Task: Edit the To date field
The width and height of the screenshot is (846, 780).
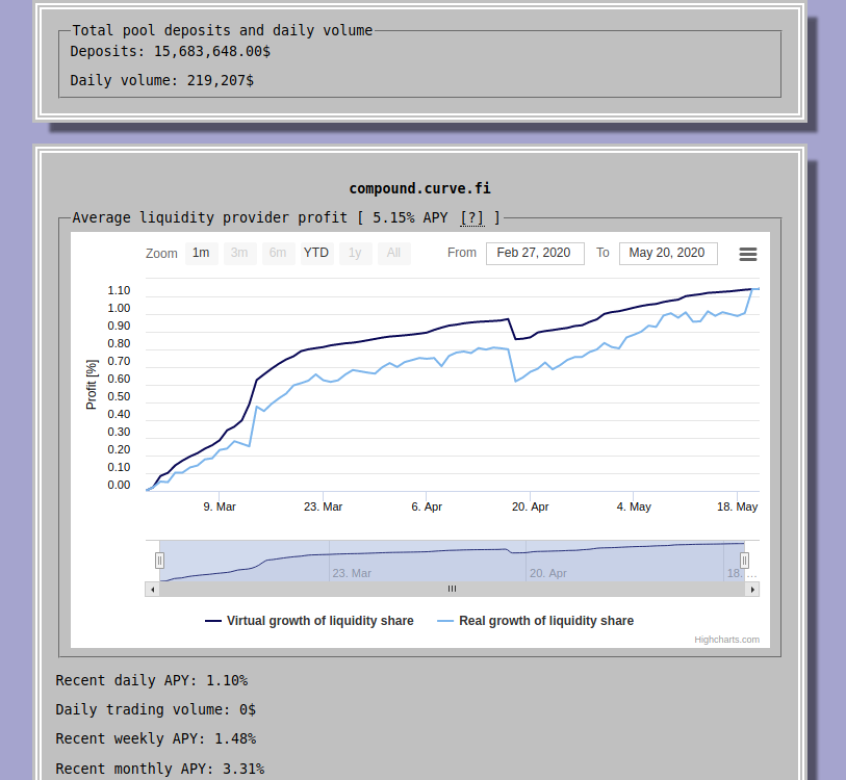Action: pos(668,253)
